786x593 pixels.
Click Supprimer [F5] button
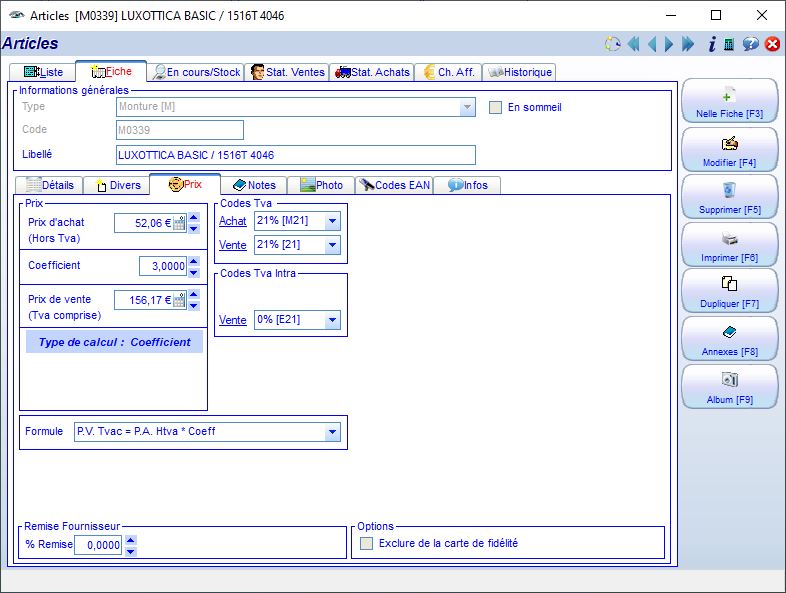tap(729, 197)
